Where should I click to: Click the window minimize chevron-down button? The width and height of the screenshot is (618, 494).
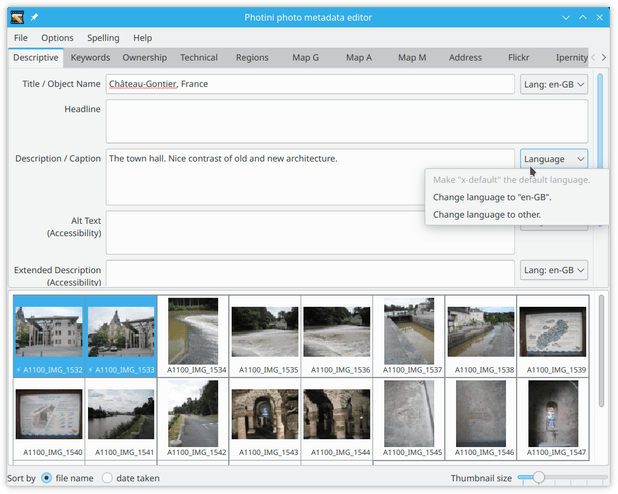pyautogui.click(x=566, y=17)
